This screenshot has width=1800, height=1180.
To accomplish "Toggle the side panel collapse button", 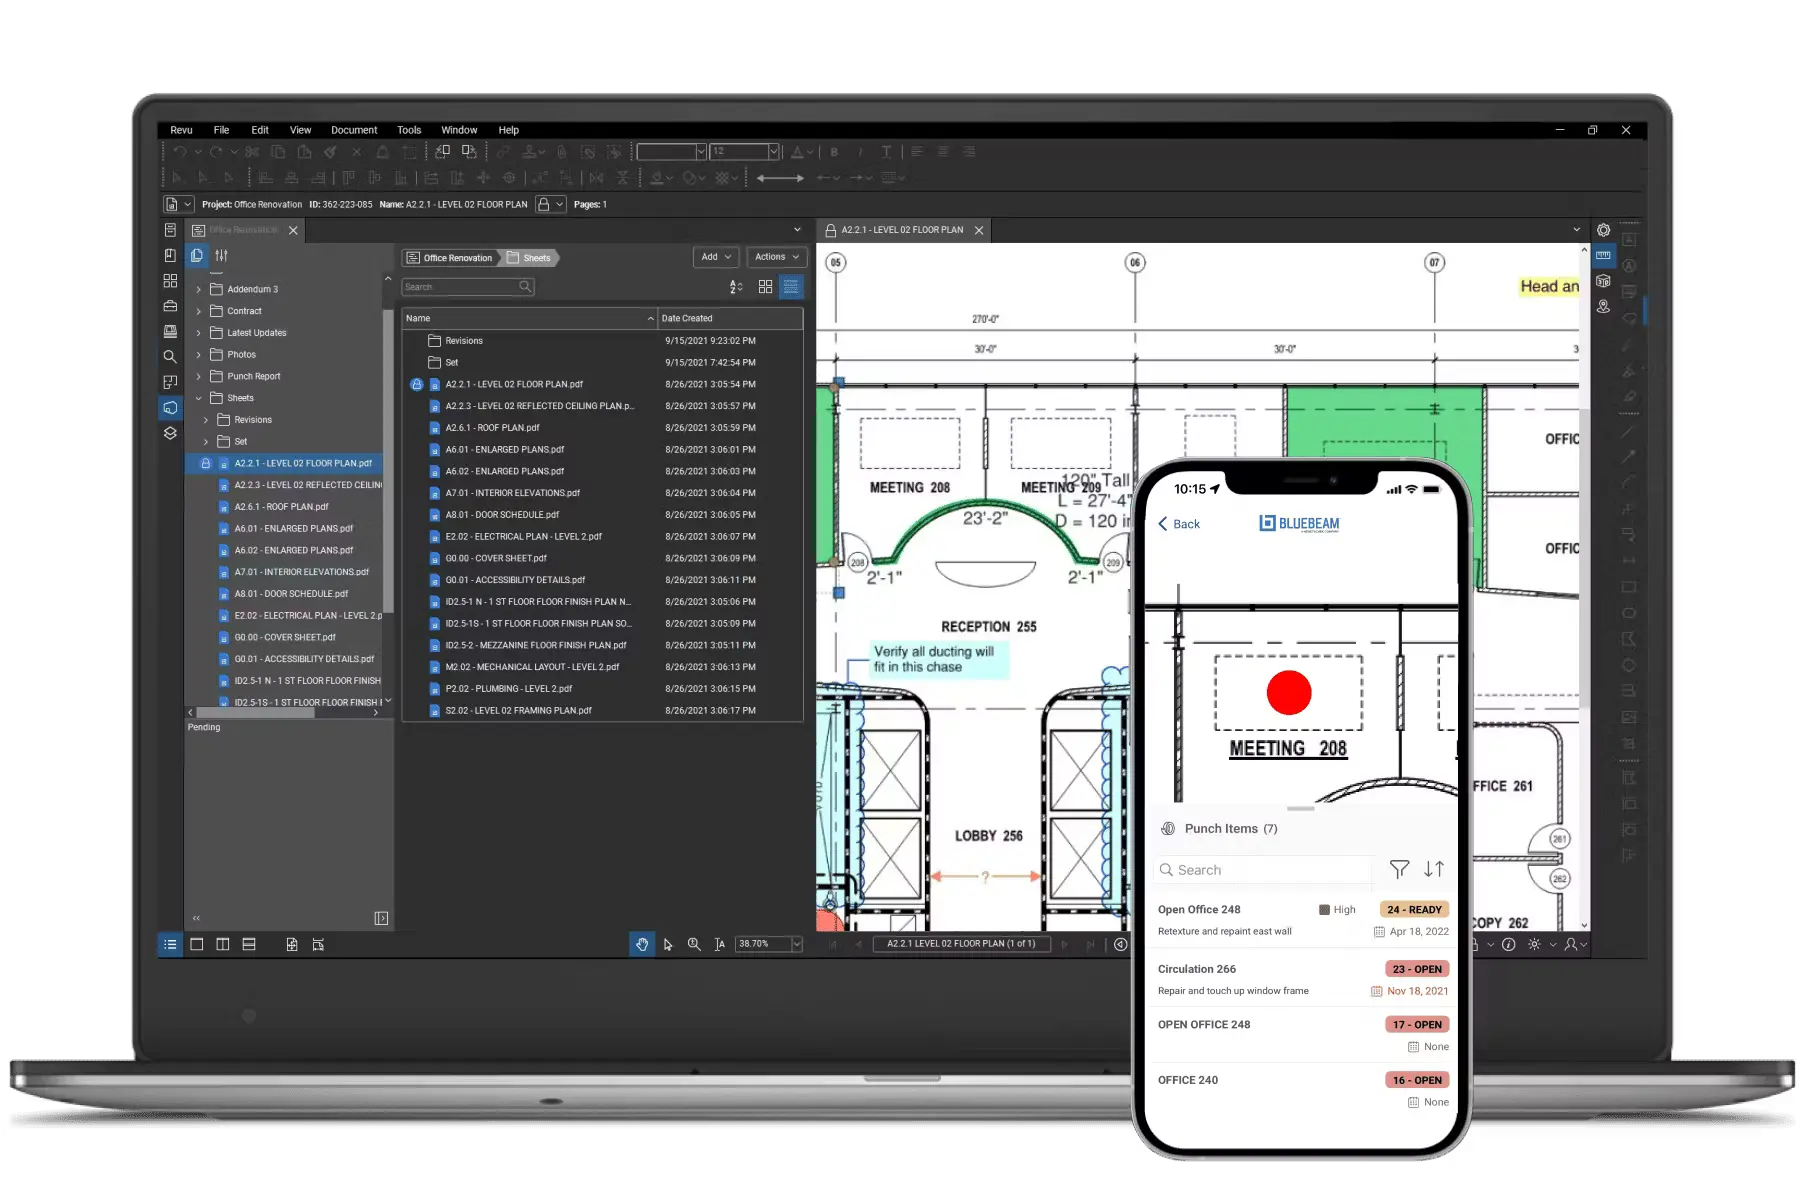I will [x=381, y=918].
